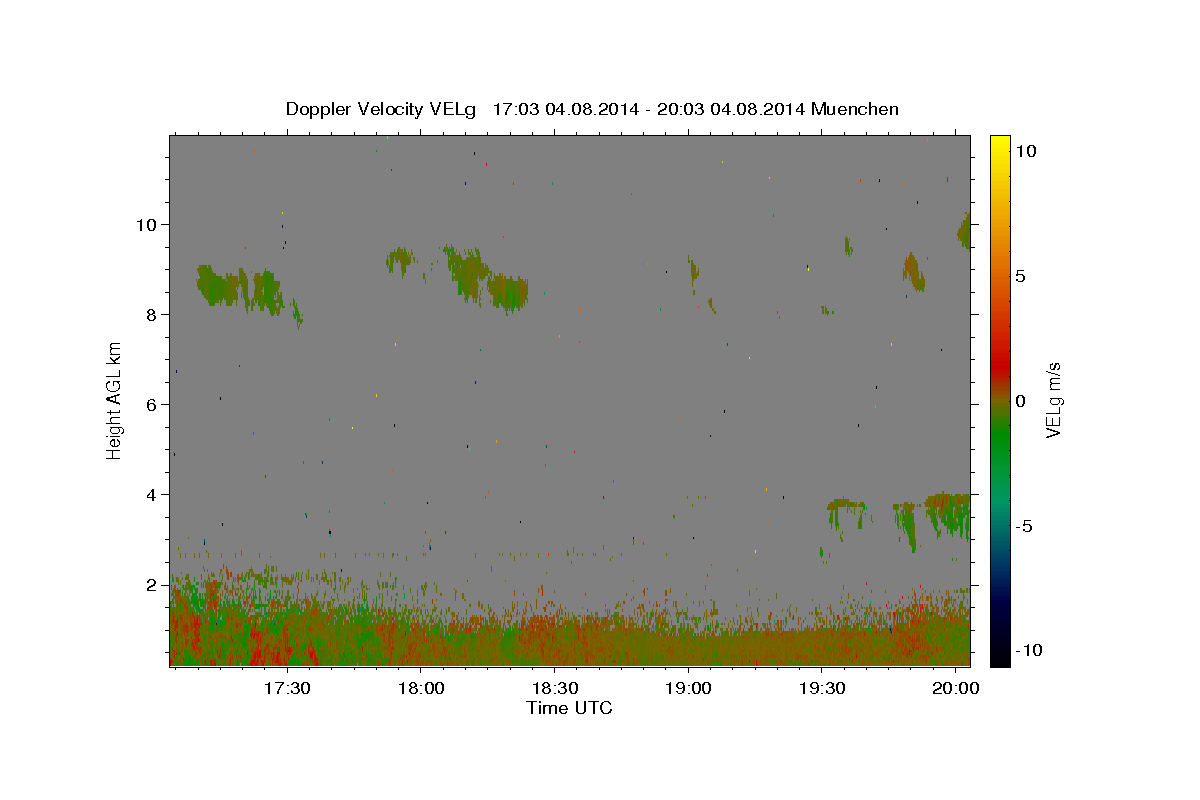The height and width of the screenshot is (800, 1200).
Task: Click the 'Height AGL km' axis label
Action: (115, 400)
